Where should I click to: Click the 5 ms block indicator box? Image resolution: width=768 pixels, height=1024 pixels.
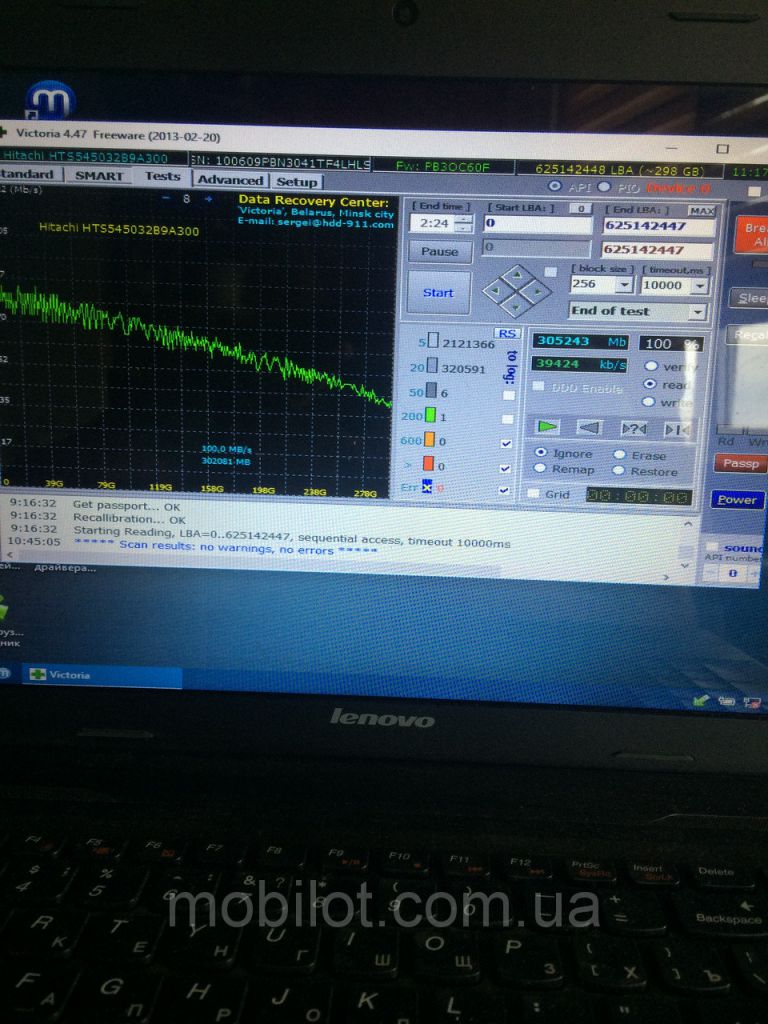pos(433,342)
